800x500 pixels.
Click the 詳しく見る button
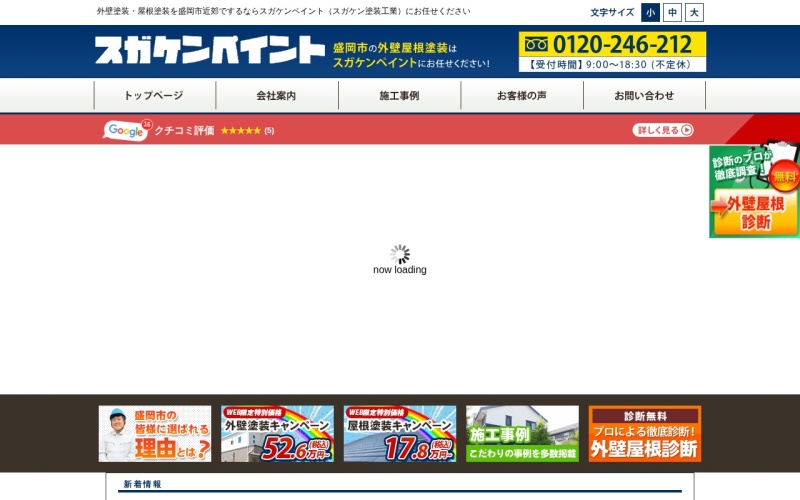pos(663,130)
